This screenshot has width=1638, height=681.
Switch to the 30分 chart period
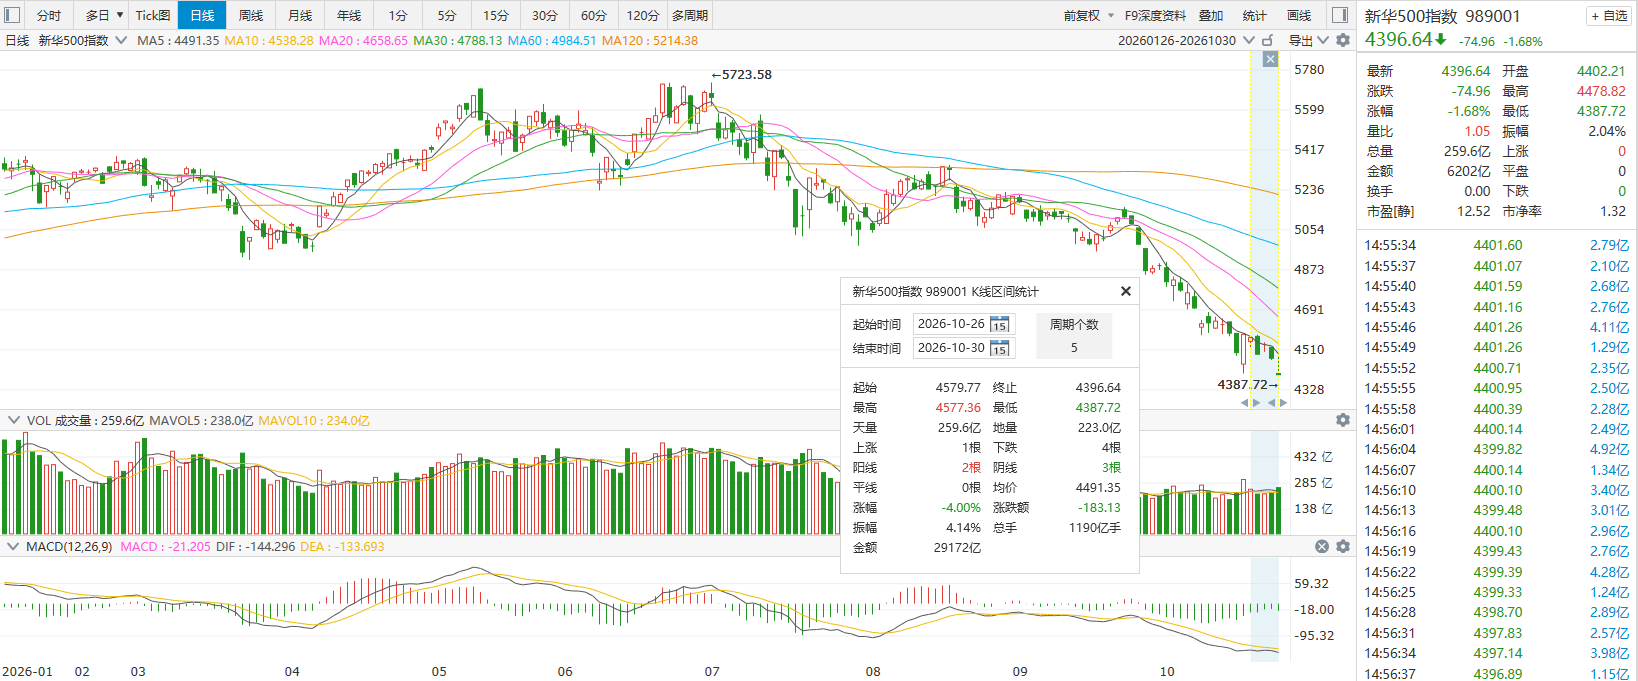(x=545, y=15)
